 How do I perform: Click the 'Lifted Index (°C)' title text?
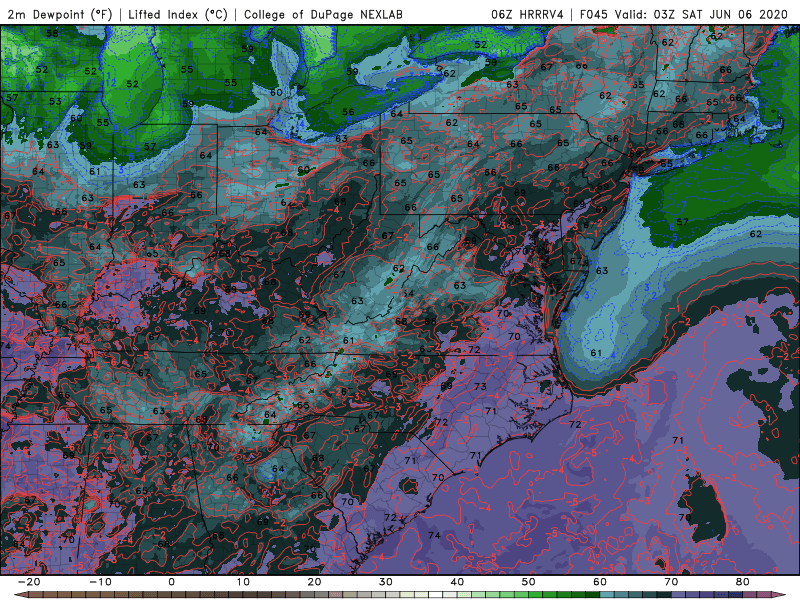178,14
